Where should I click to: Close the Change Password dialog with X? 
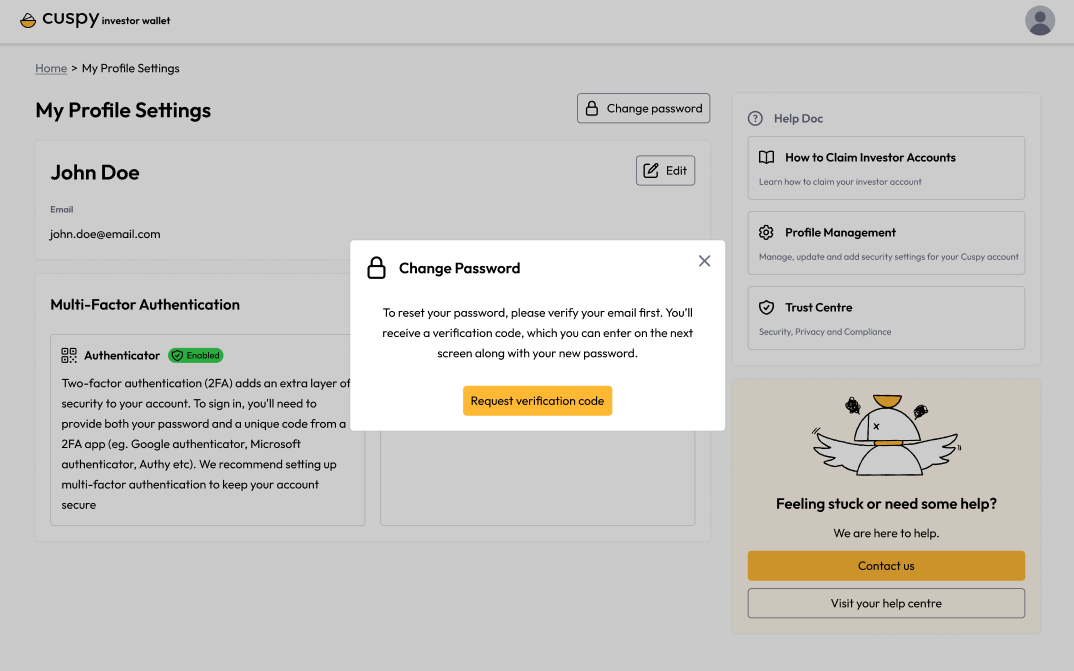(x=704, y=261)
